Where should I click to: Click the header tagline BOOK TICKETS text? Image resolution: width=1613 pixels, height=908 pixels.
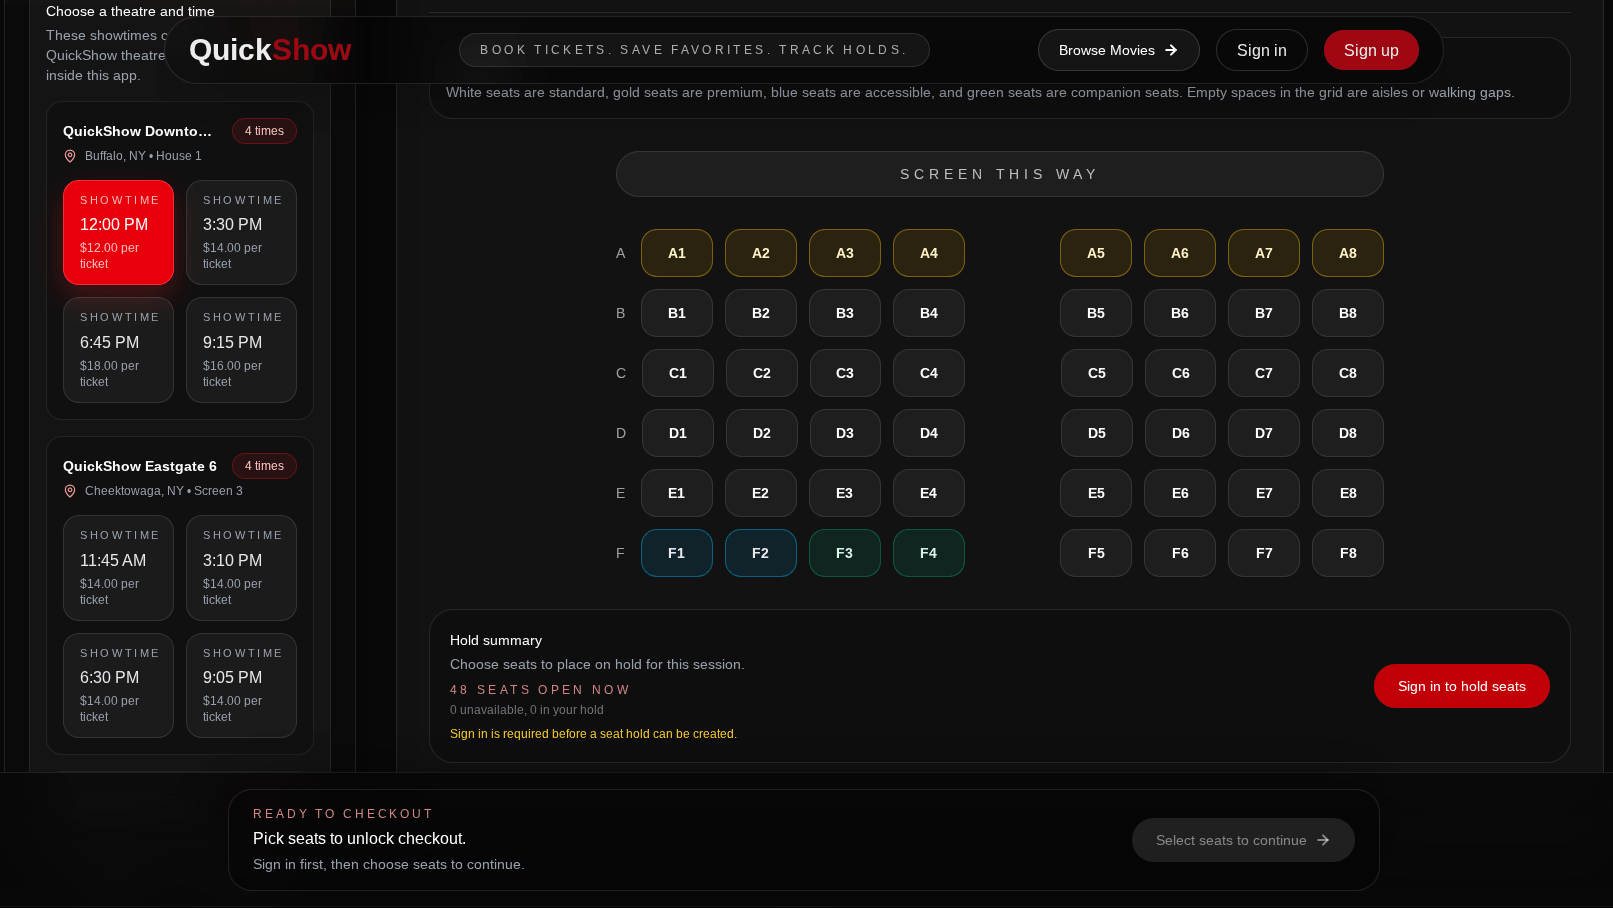pos(694,50)
